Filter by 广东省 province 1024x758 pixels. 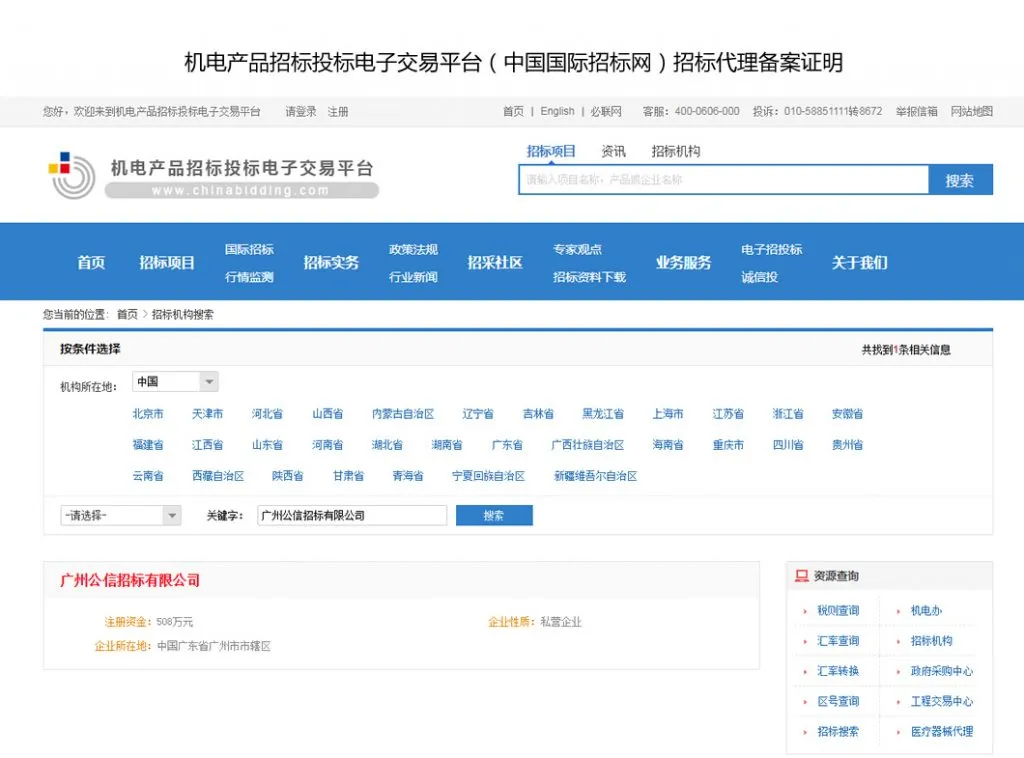pyautogui.click(x=507, y=445)
